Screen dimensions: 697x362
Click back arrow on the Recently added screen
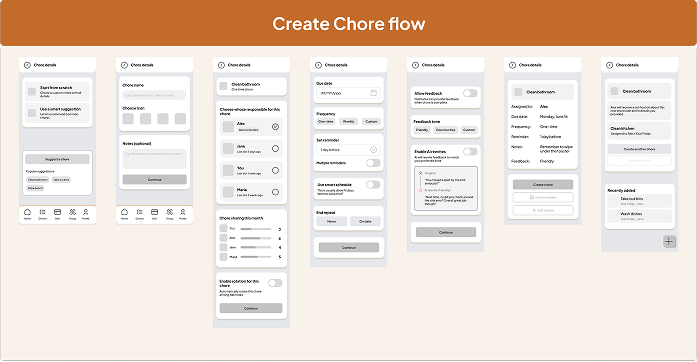[609, 65]
